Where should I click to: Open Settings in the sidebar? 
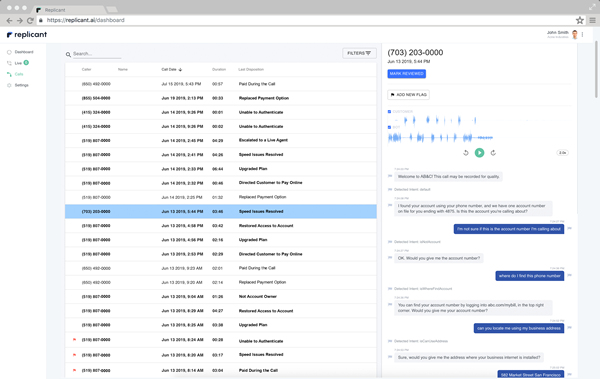(18, 85)
